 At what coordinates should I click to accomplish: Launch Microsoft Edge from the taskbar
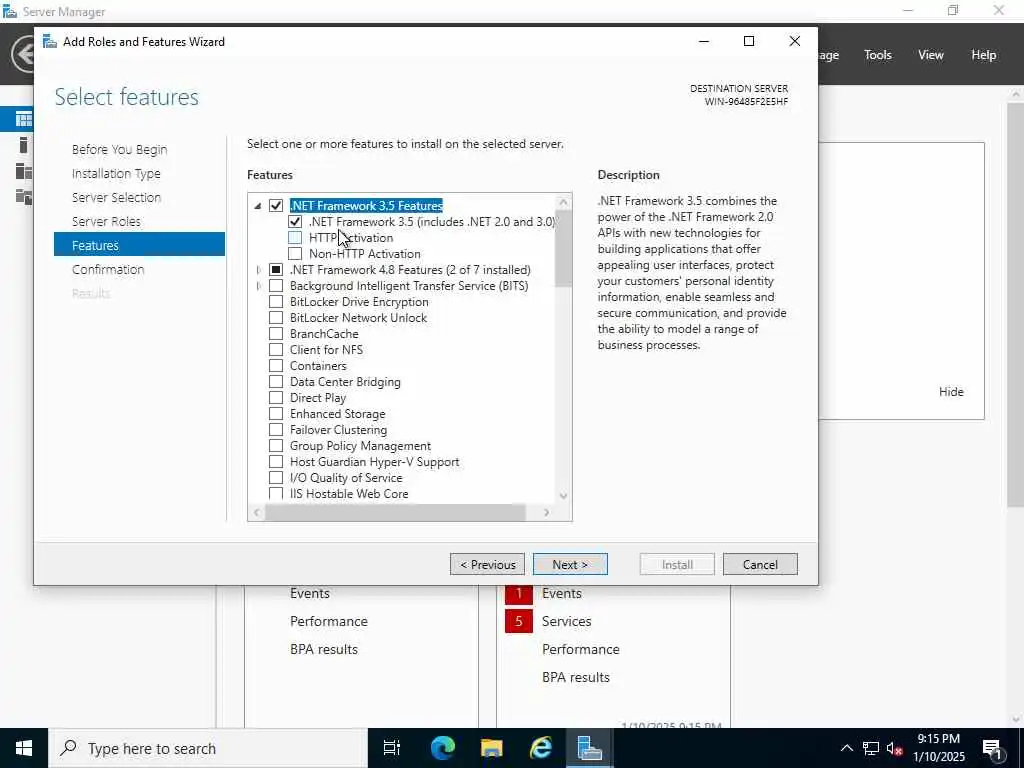442,748
